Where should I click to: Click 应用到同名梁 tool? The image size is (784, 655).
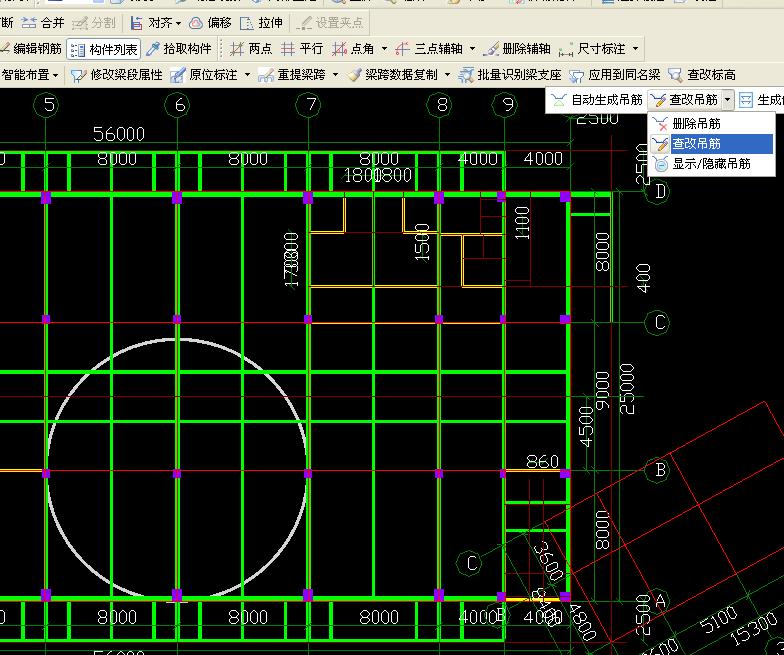(615, 75)
